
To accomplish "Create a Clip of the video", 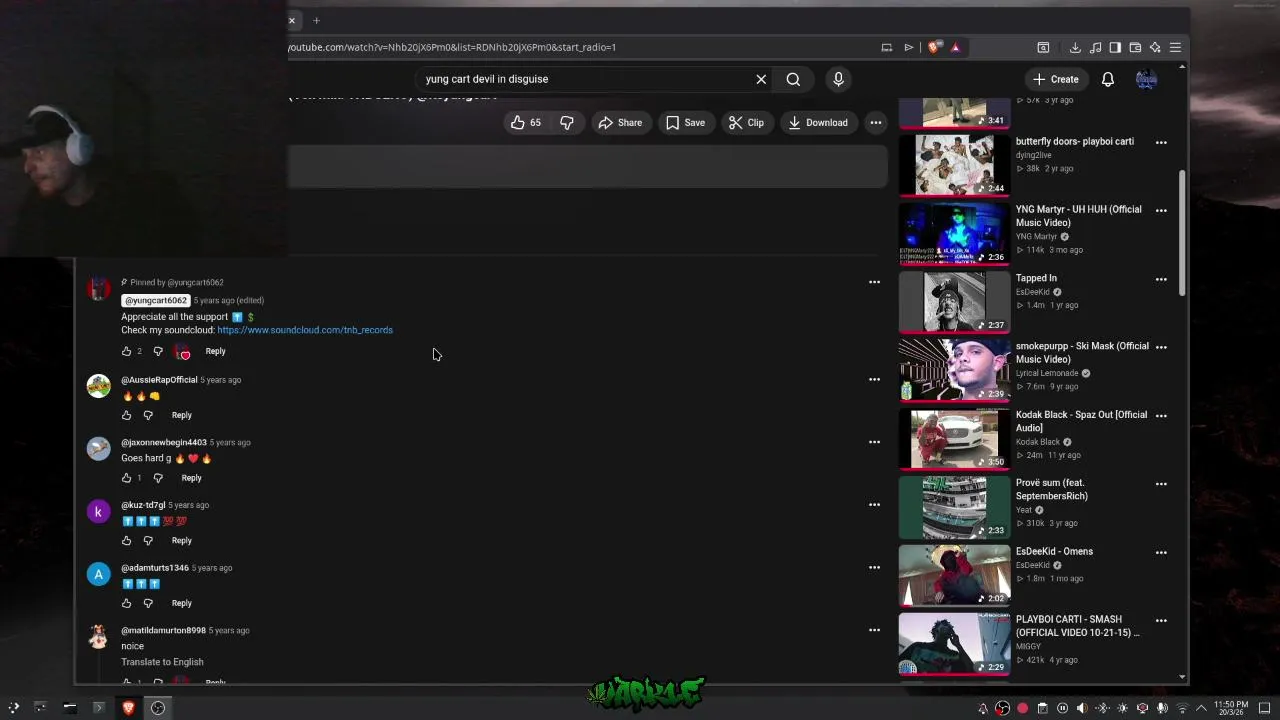I will pyautogui.click(x=746, y=122).
